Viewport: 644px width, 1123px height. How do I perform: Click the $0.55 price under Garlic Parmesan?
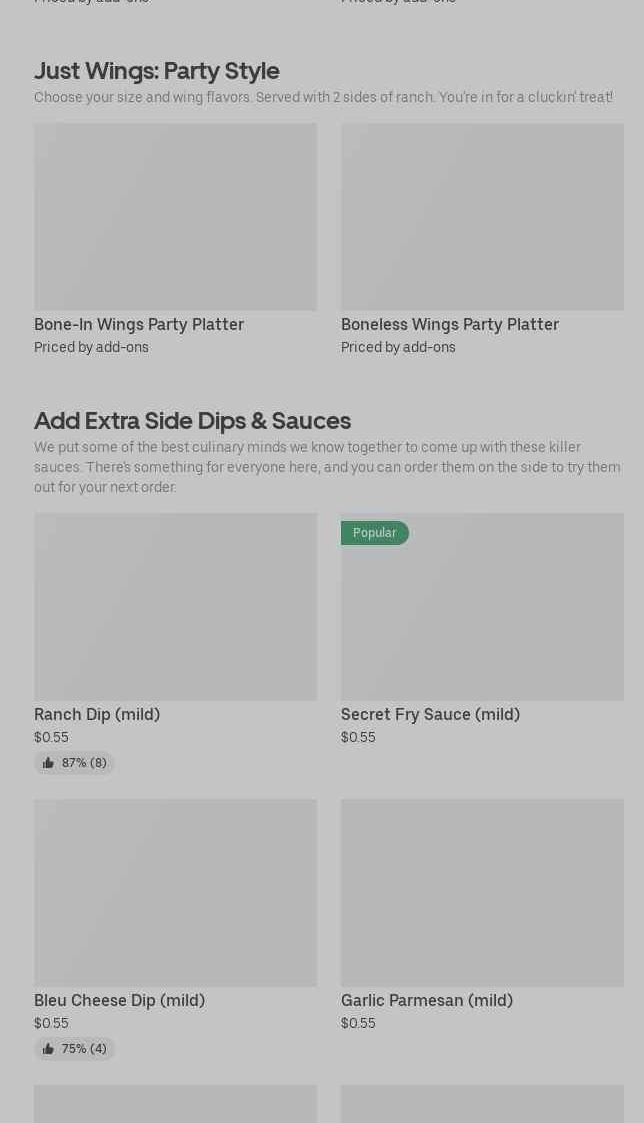coord(358,1023)
